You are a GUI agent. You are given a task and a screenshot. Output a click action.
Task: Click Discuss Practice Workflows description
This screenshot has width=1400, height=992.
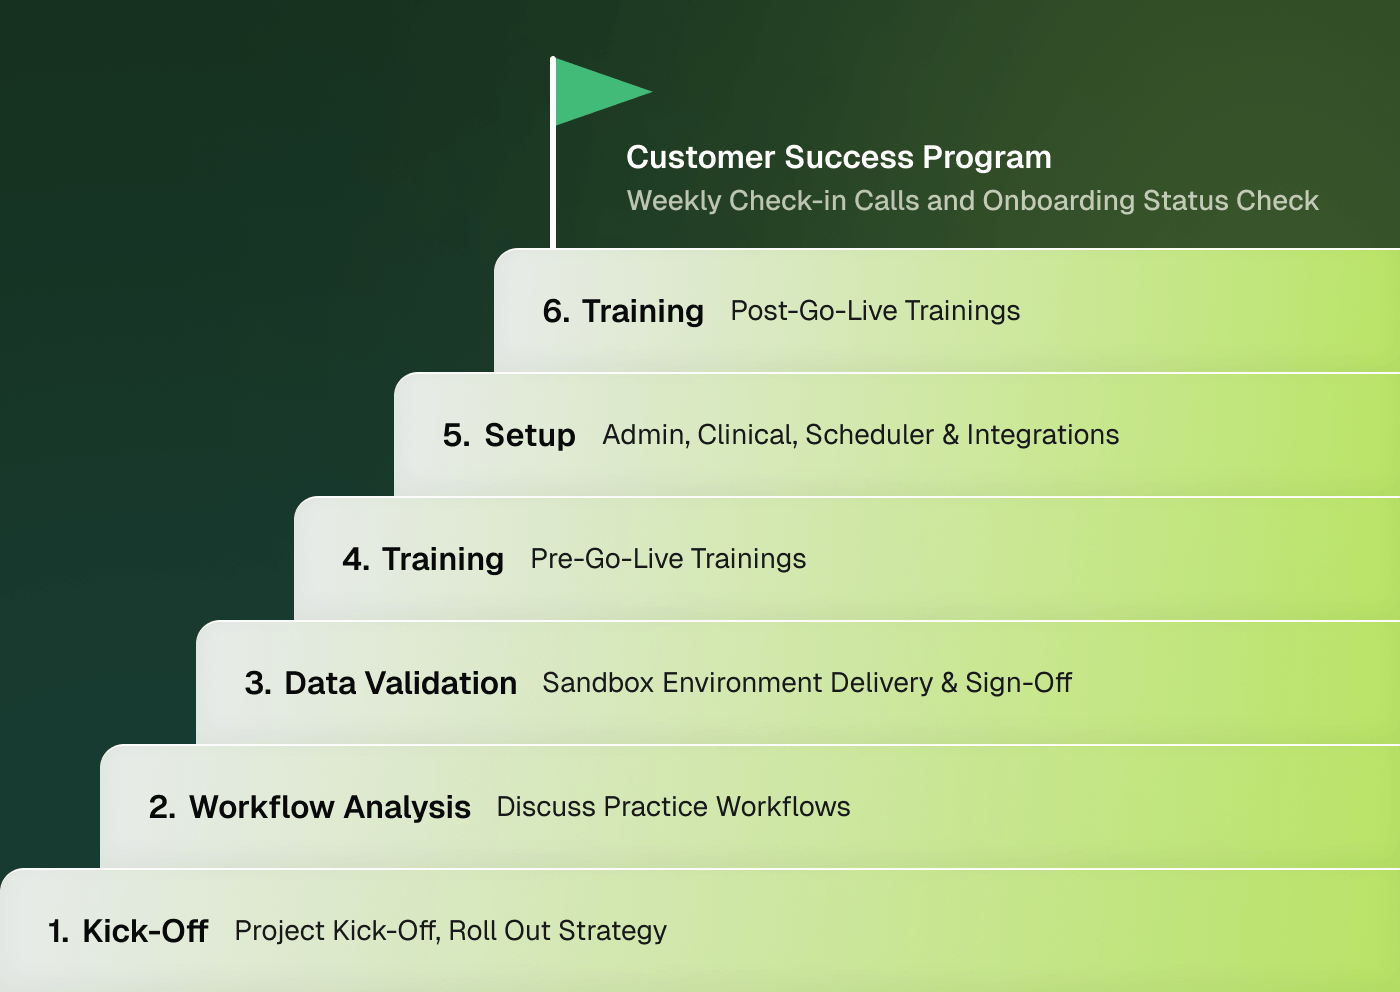click(x=673, y=806)
